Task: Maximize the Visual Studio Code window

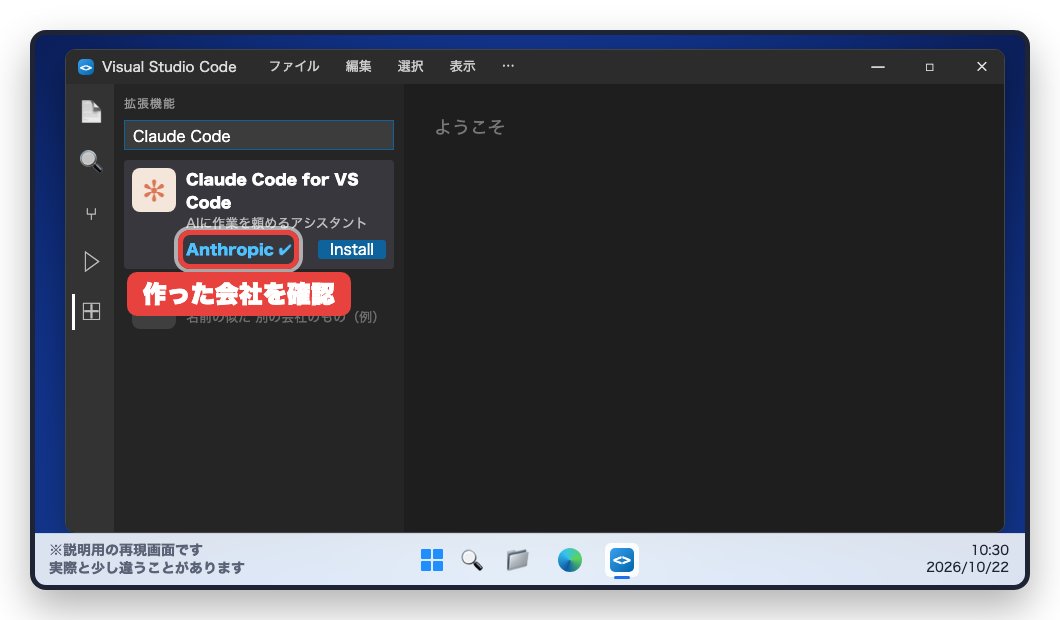Action: (x=930, y=67)
